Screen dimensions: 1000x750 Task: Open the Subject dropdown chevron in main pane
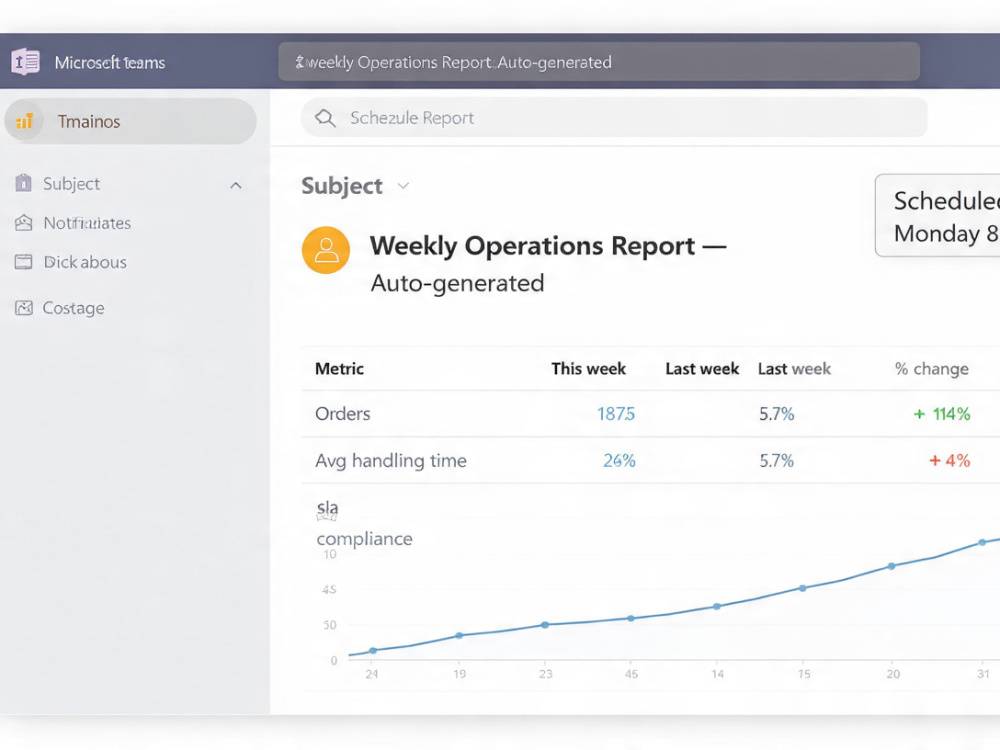pyautogui.click(x=403, y=186)
